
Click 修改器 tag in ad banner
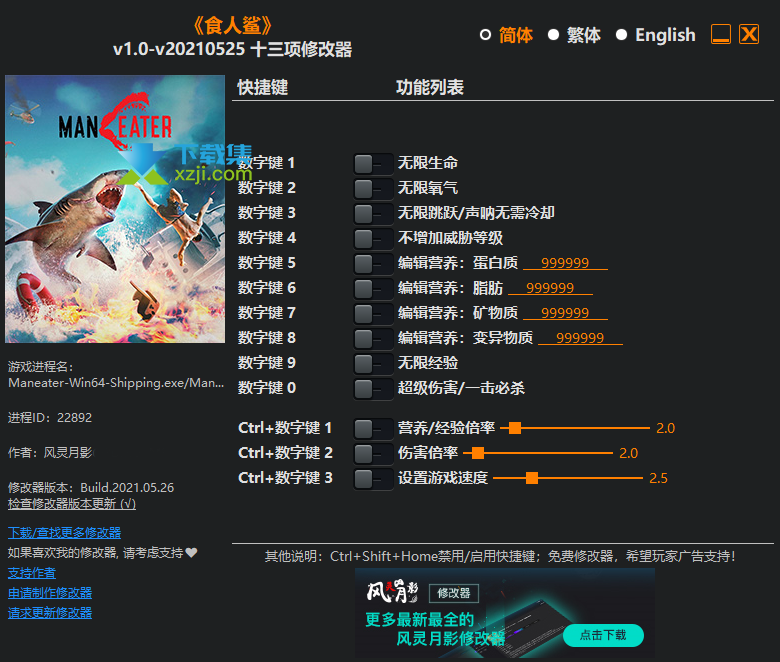[x=454, y=593]
